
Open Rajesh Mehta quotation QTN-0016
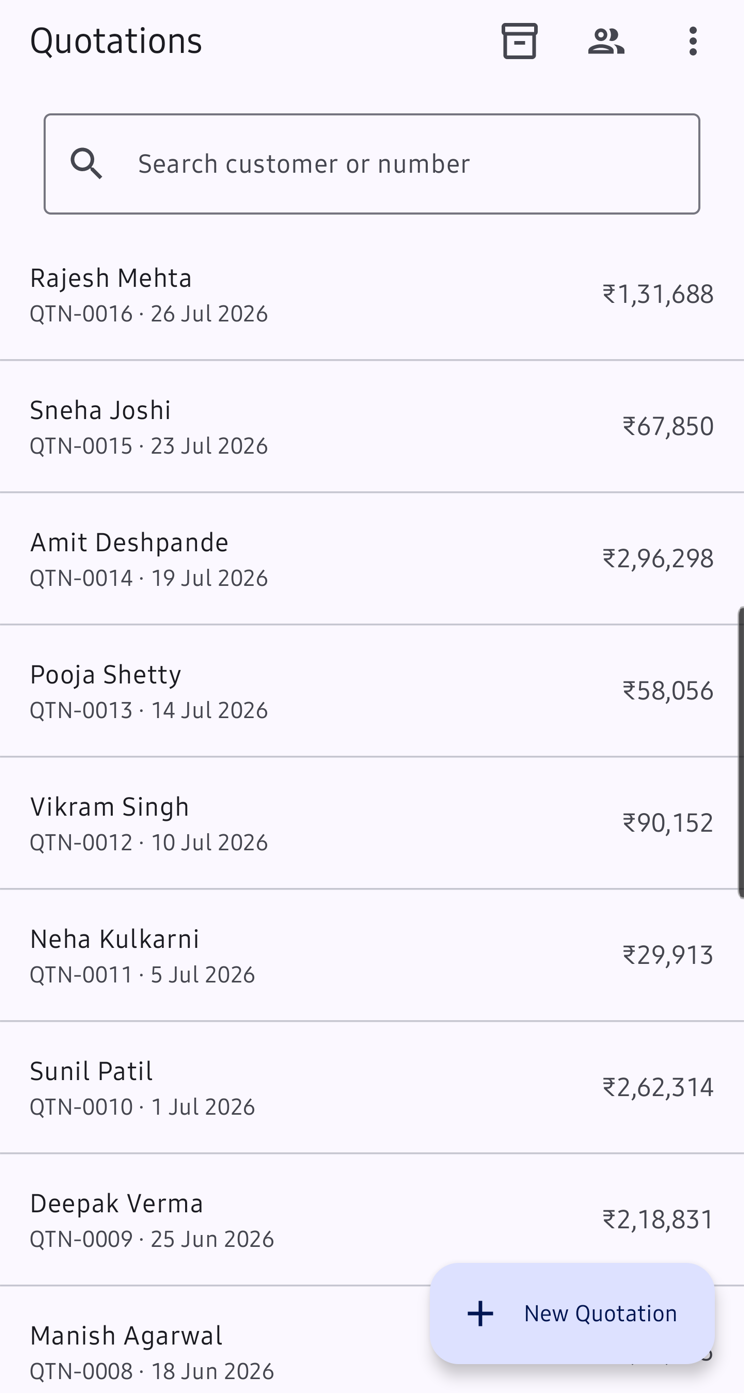(x=372, y=295)
